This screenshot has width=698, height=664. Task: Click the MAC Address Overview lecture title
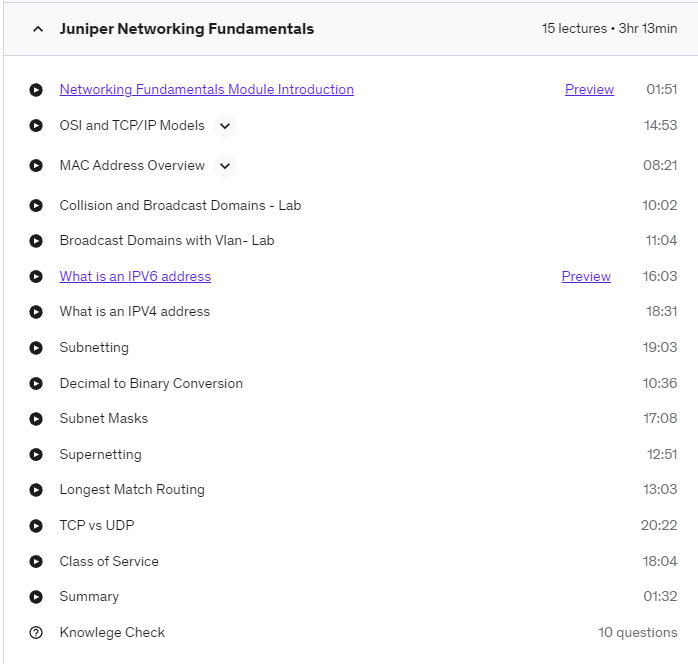[x=132, y=166]
